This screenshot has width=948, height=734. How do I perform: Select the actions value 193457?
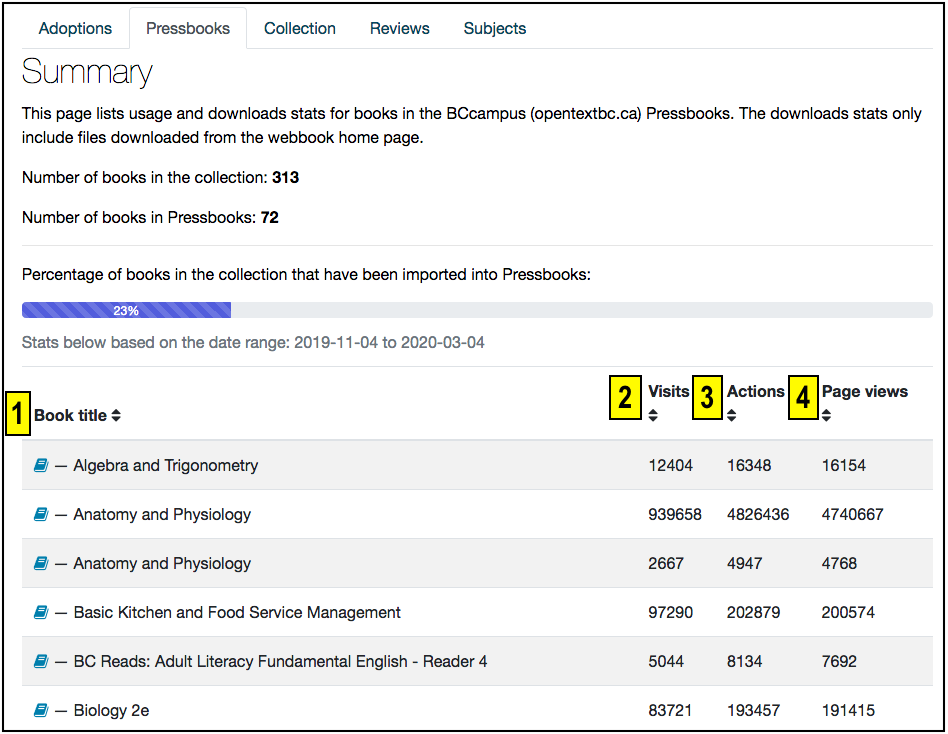coord(753,710)
